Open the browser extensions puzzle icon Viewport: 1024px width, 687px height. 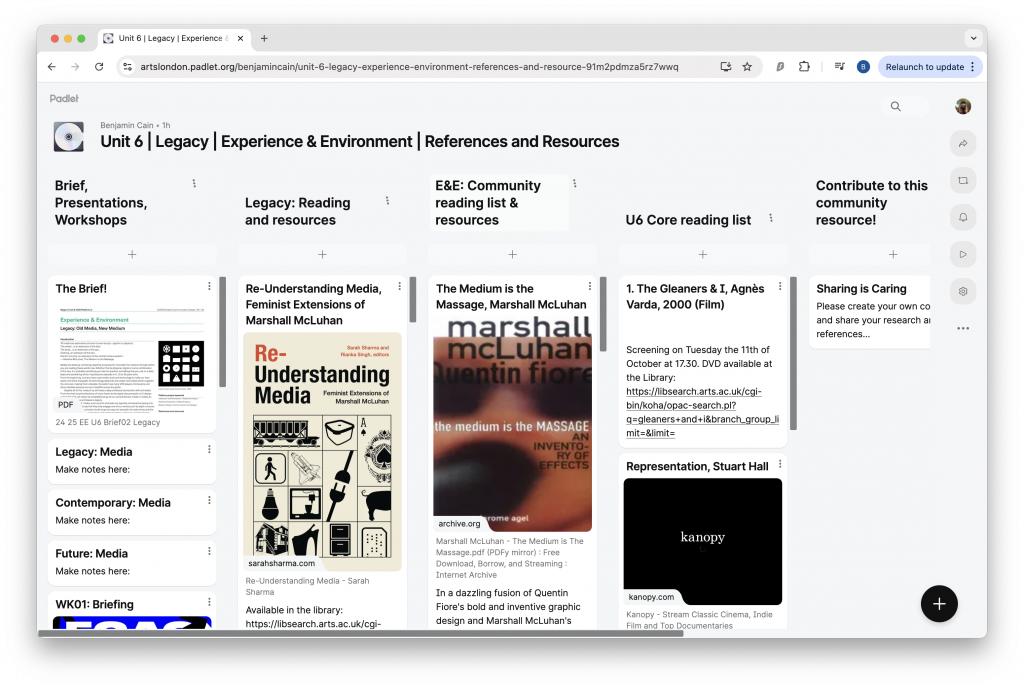(804, 67)
